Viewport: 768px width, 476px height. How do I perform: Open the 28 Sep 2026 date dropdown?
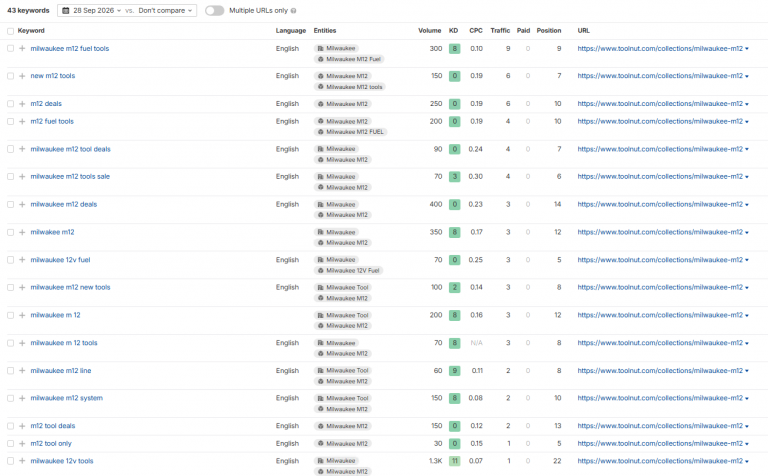[x=92, y=10]
